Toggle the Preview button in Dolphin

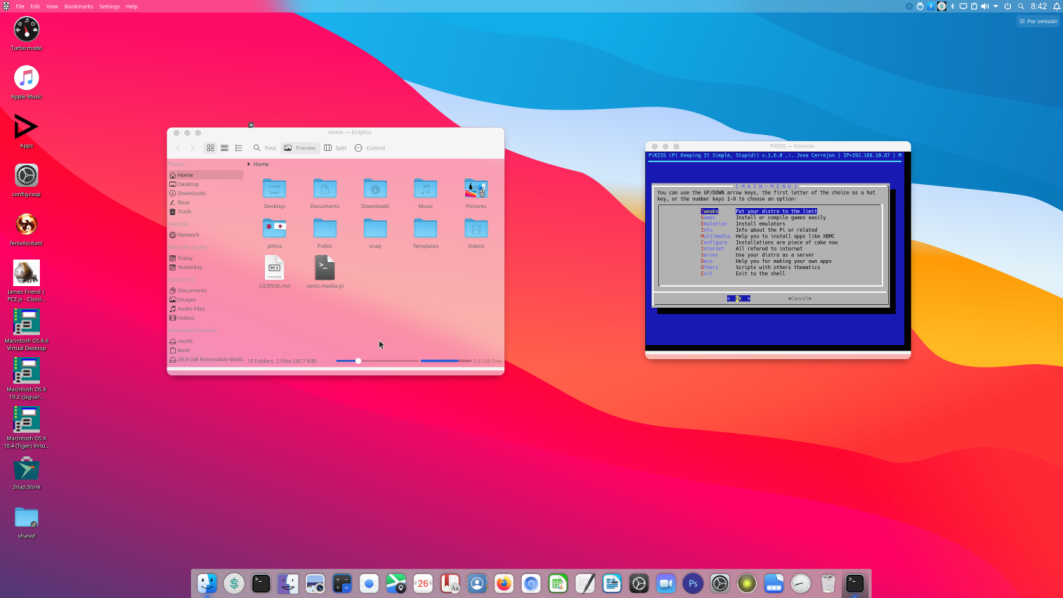(300, 148)
